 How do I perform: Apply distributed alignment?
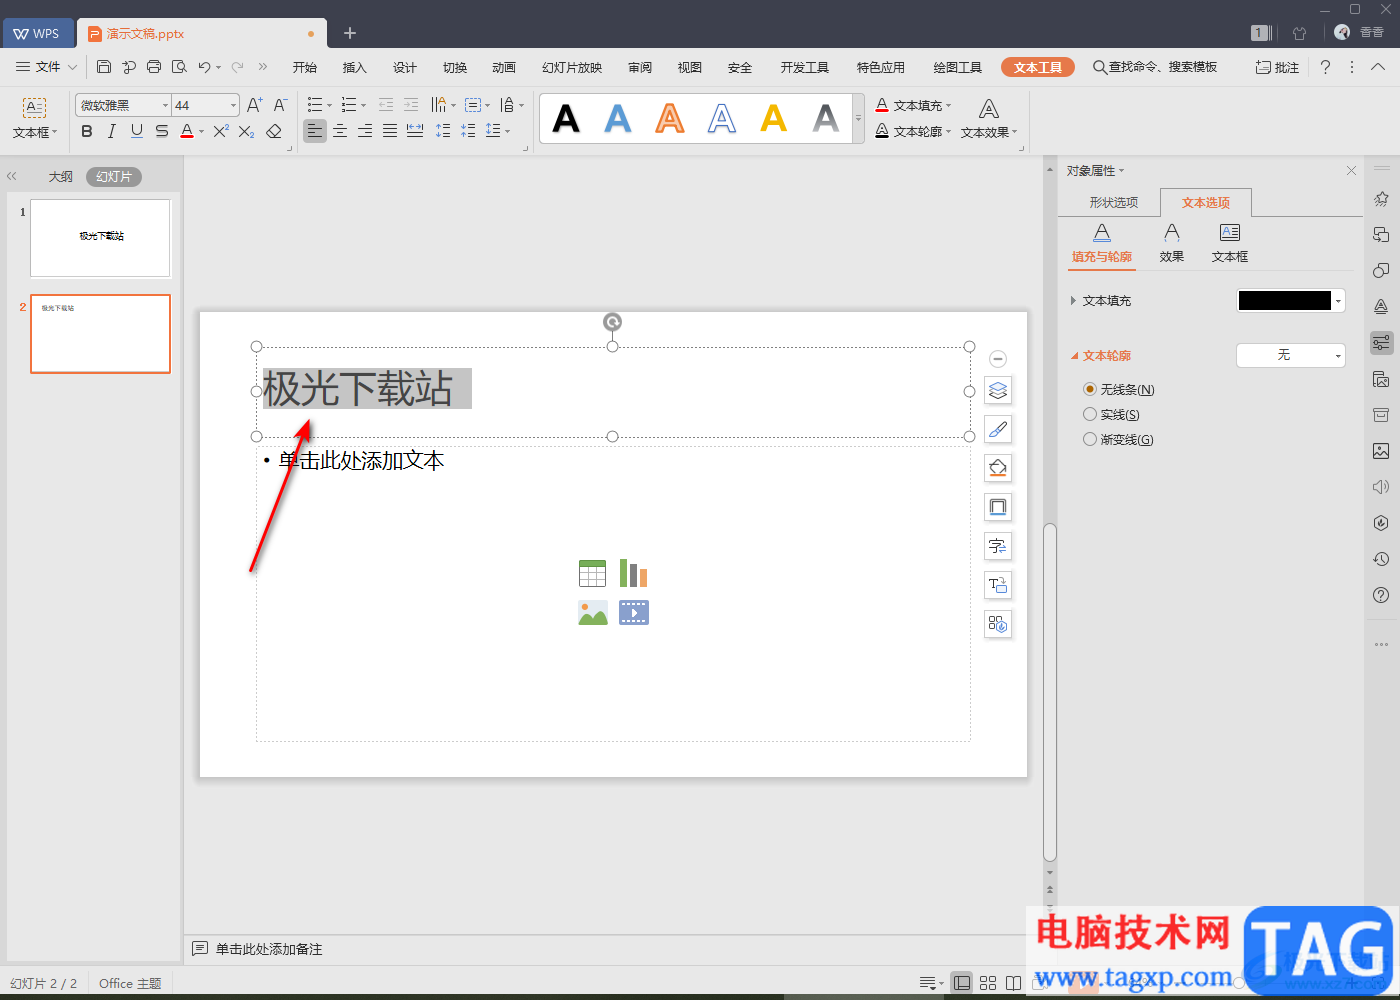pyautogui.click(x=415, y=131)
